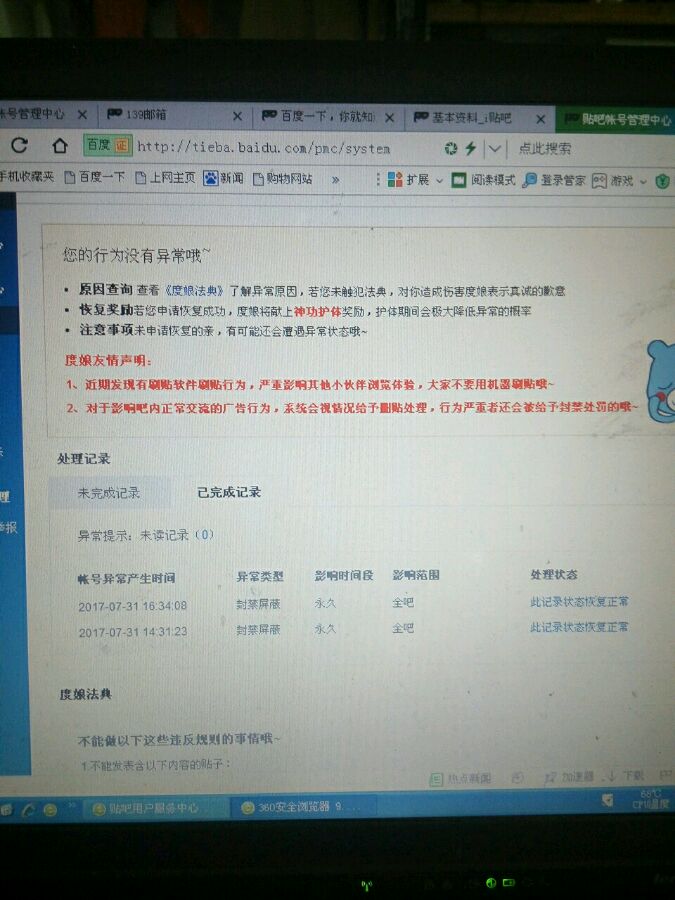Close the leftmost 帐号管理中心 tab

click(x=82, y=115)
